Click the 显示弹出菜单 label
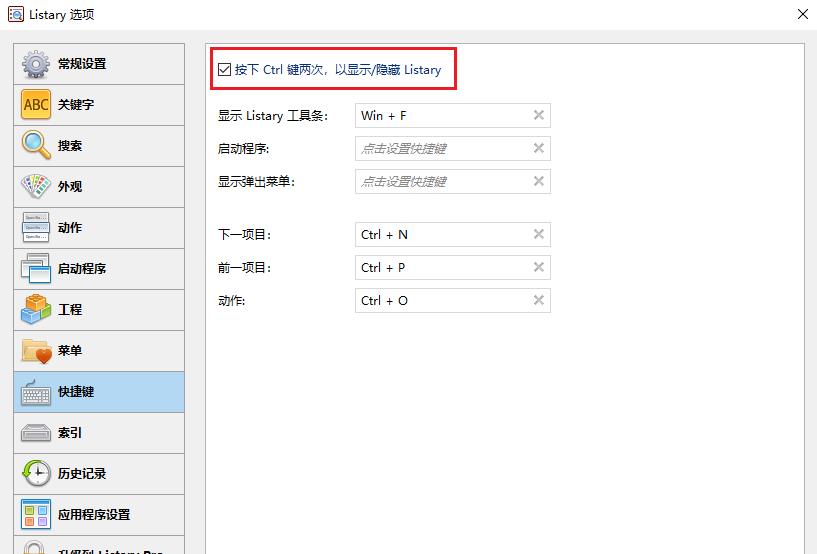Image resolution: width=817 pixels, height=554 pixels. coord(256,182)
